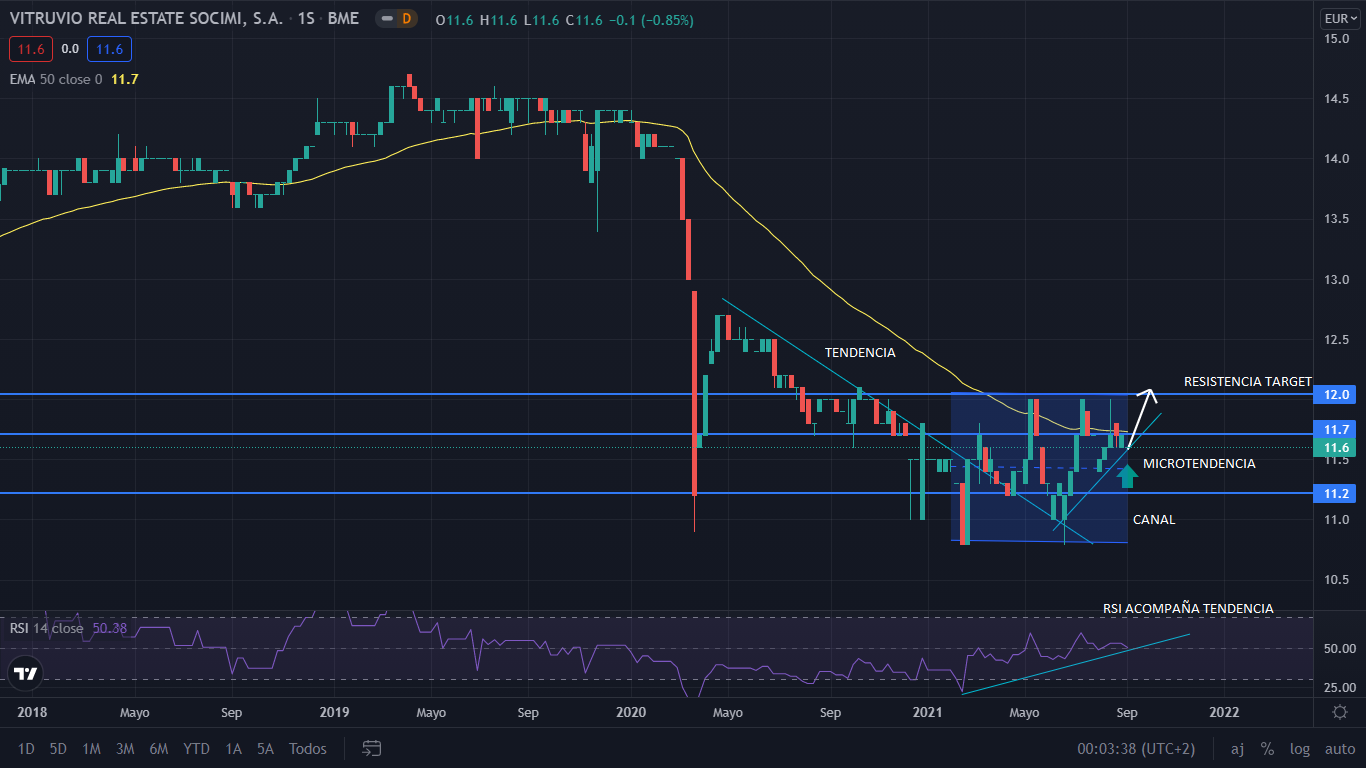Viewport: 1366px width, 768px height.
Task: Click the orange D data-status badge
Action: [406, 19]
